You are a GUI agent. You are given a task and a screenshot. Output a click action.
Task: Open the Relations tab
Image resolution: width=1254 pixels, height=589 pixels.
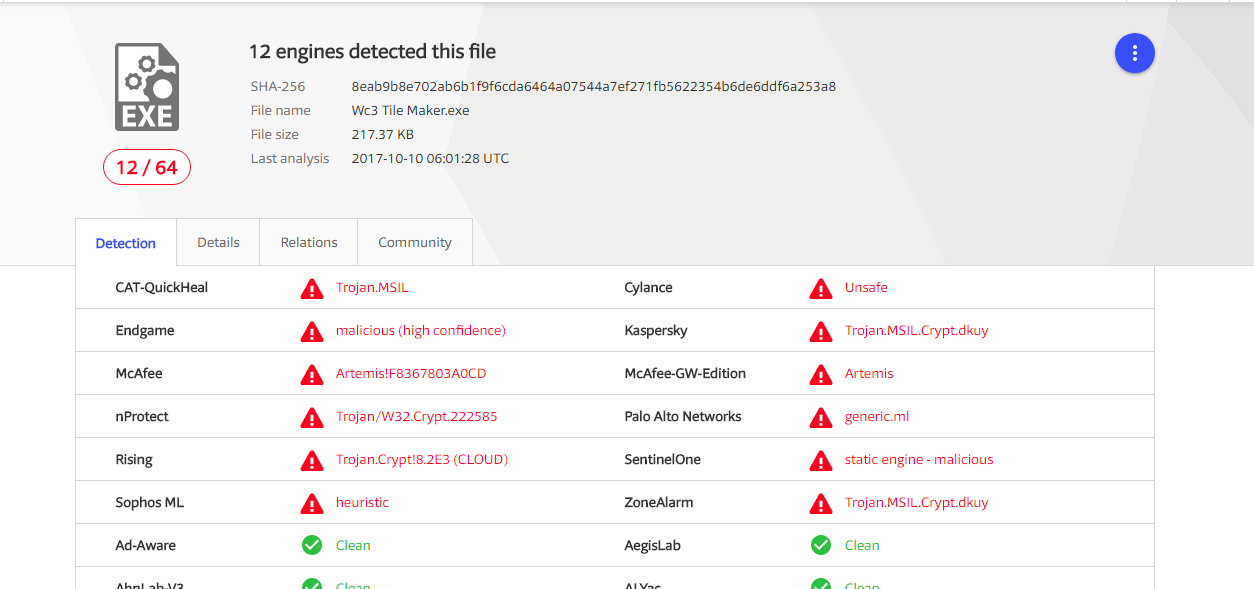tap(309, 242)
